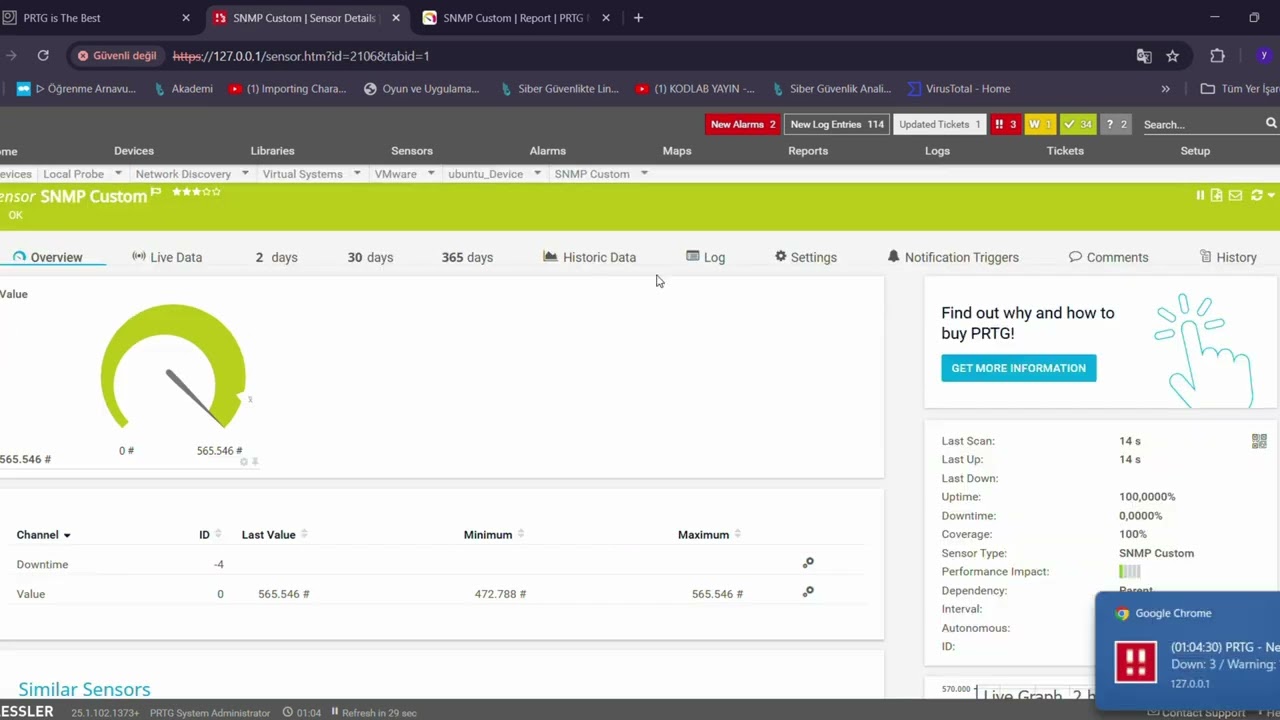Show the gray unknown sensors counter 2
This screenshot has width=1280, height=720.
(1116, 124)
